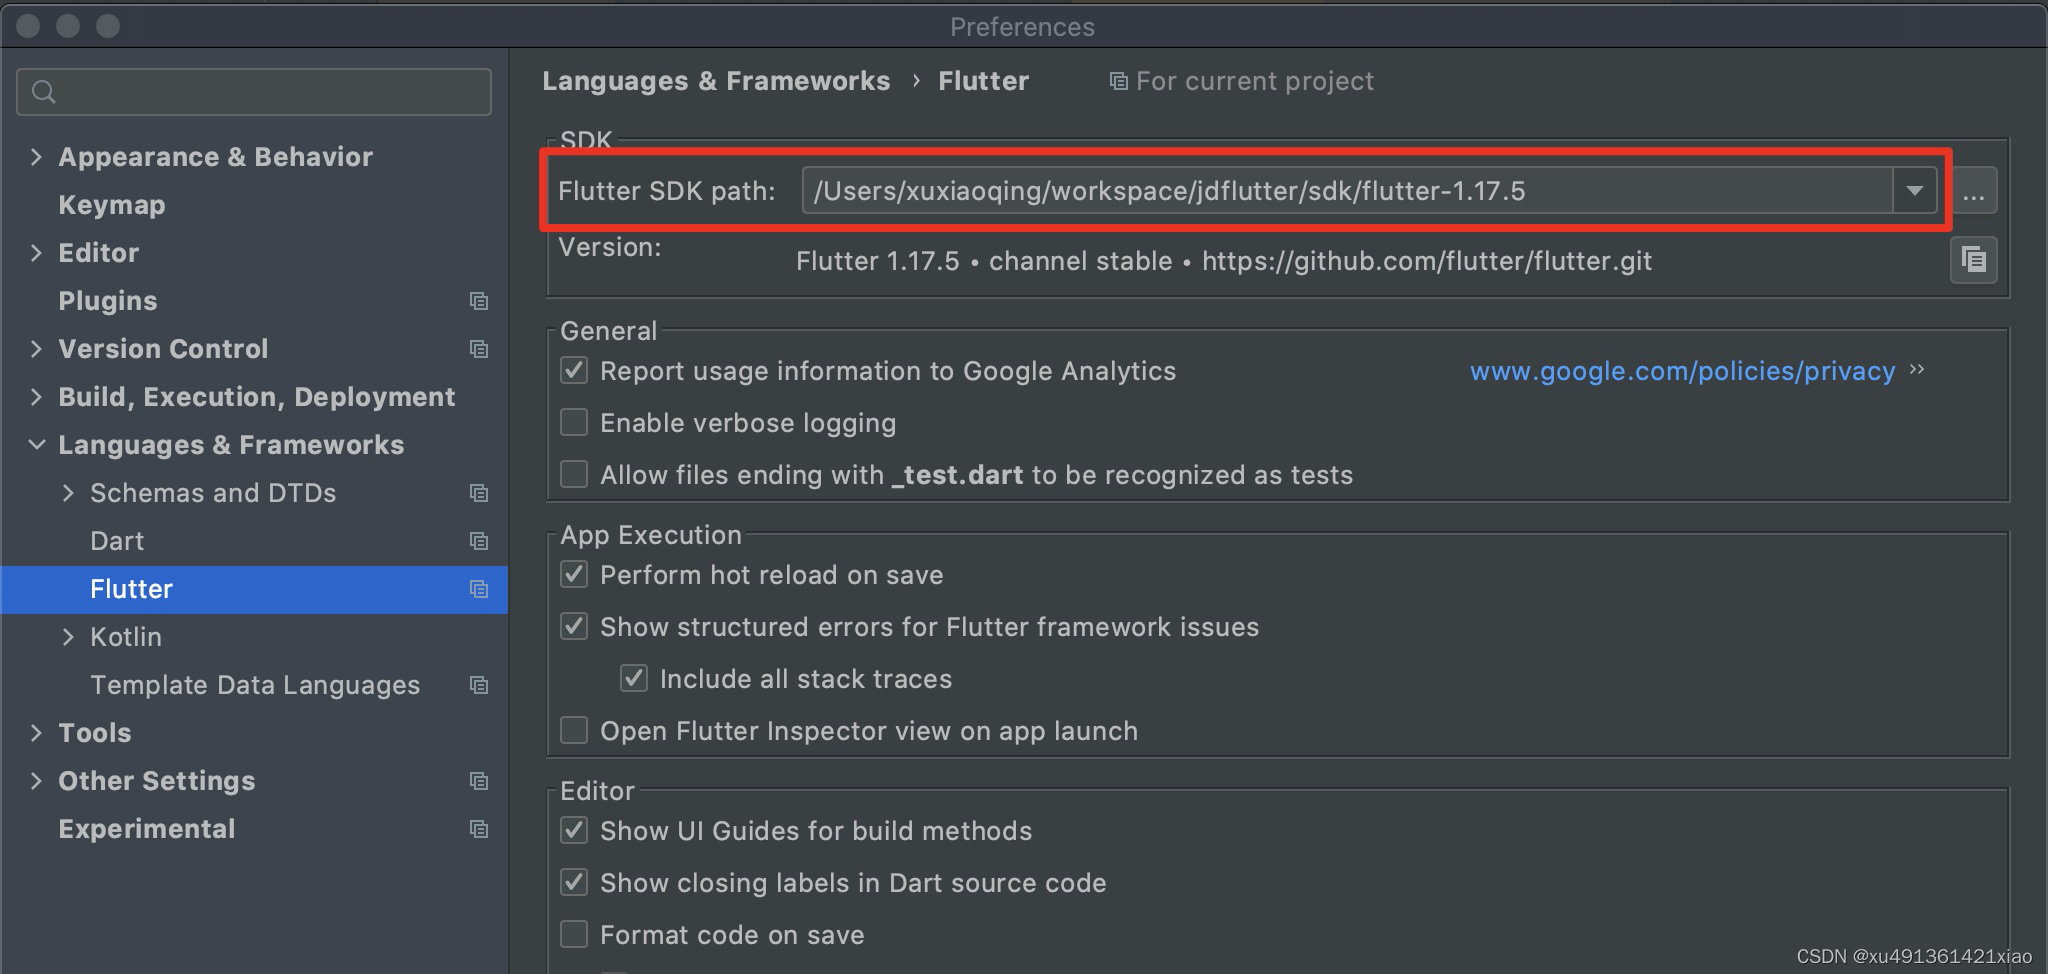Expand Version Control section arrow
The height and width of the screenshot is (974, 2048).
click(x=36, y=349)
